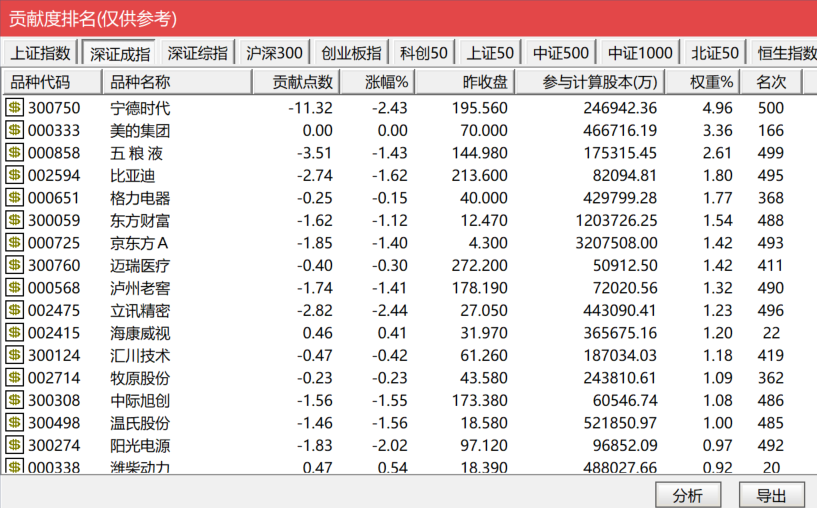Sort by the 权重% column header
The image size is (817, 508).
(704, 82)
